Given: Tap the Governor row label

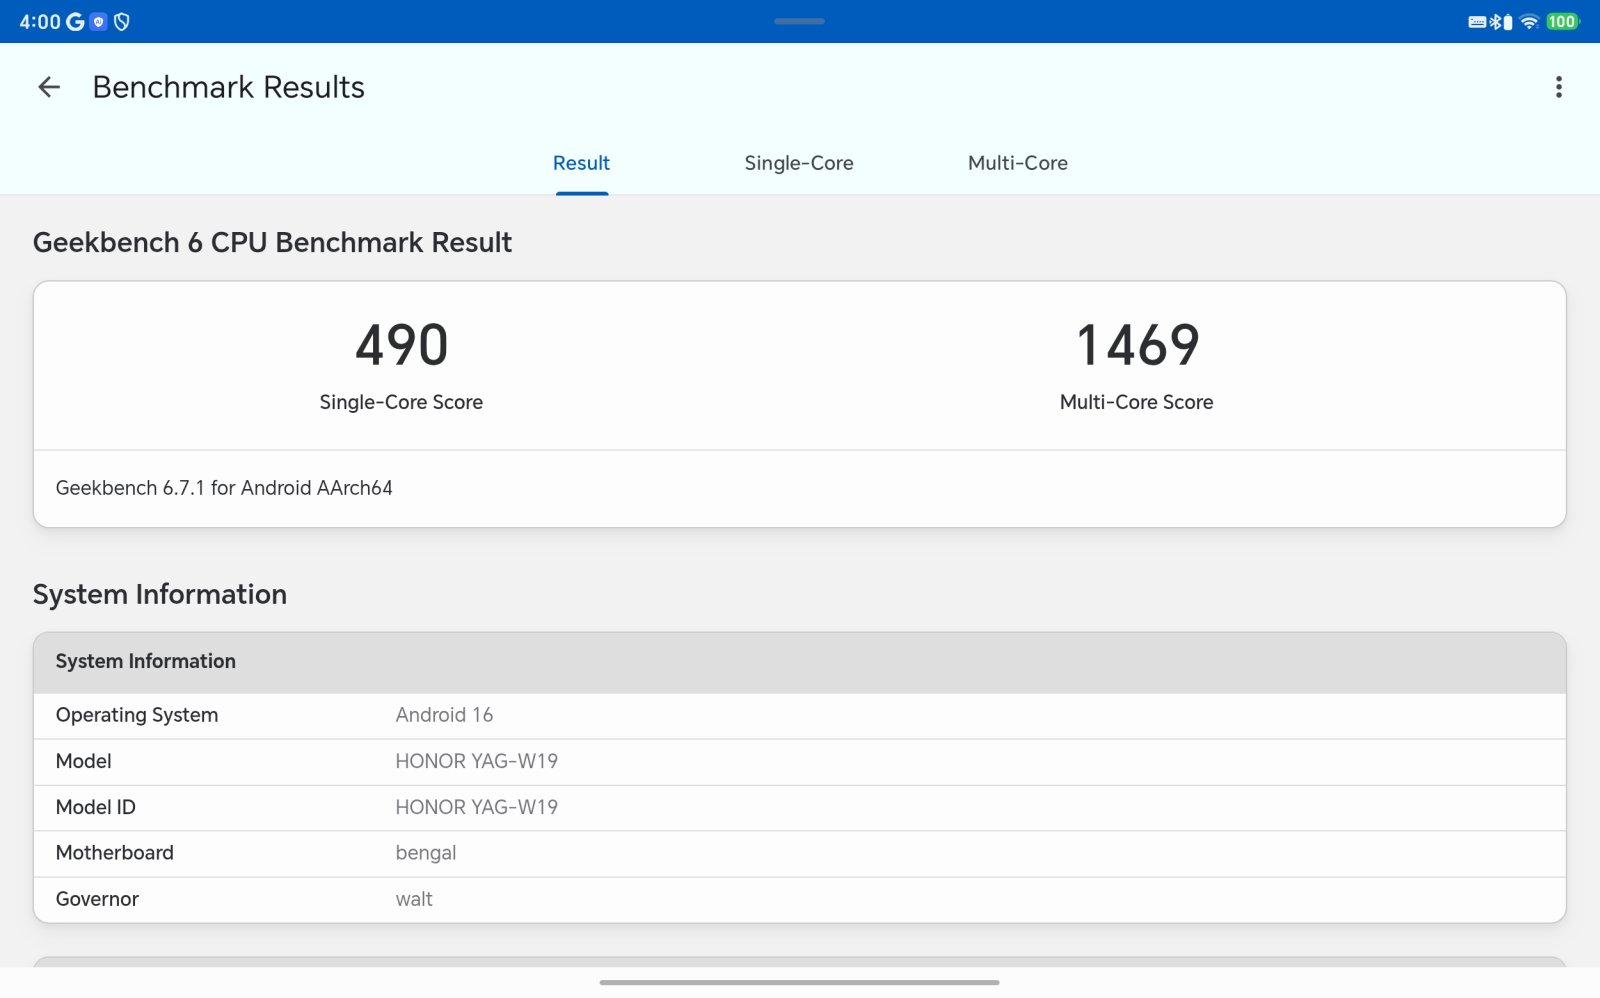Looking at the screenshot, I should [x=97, y=899].
